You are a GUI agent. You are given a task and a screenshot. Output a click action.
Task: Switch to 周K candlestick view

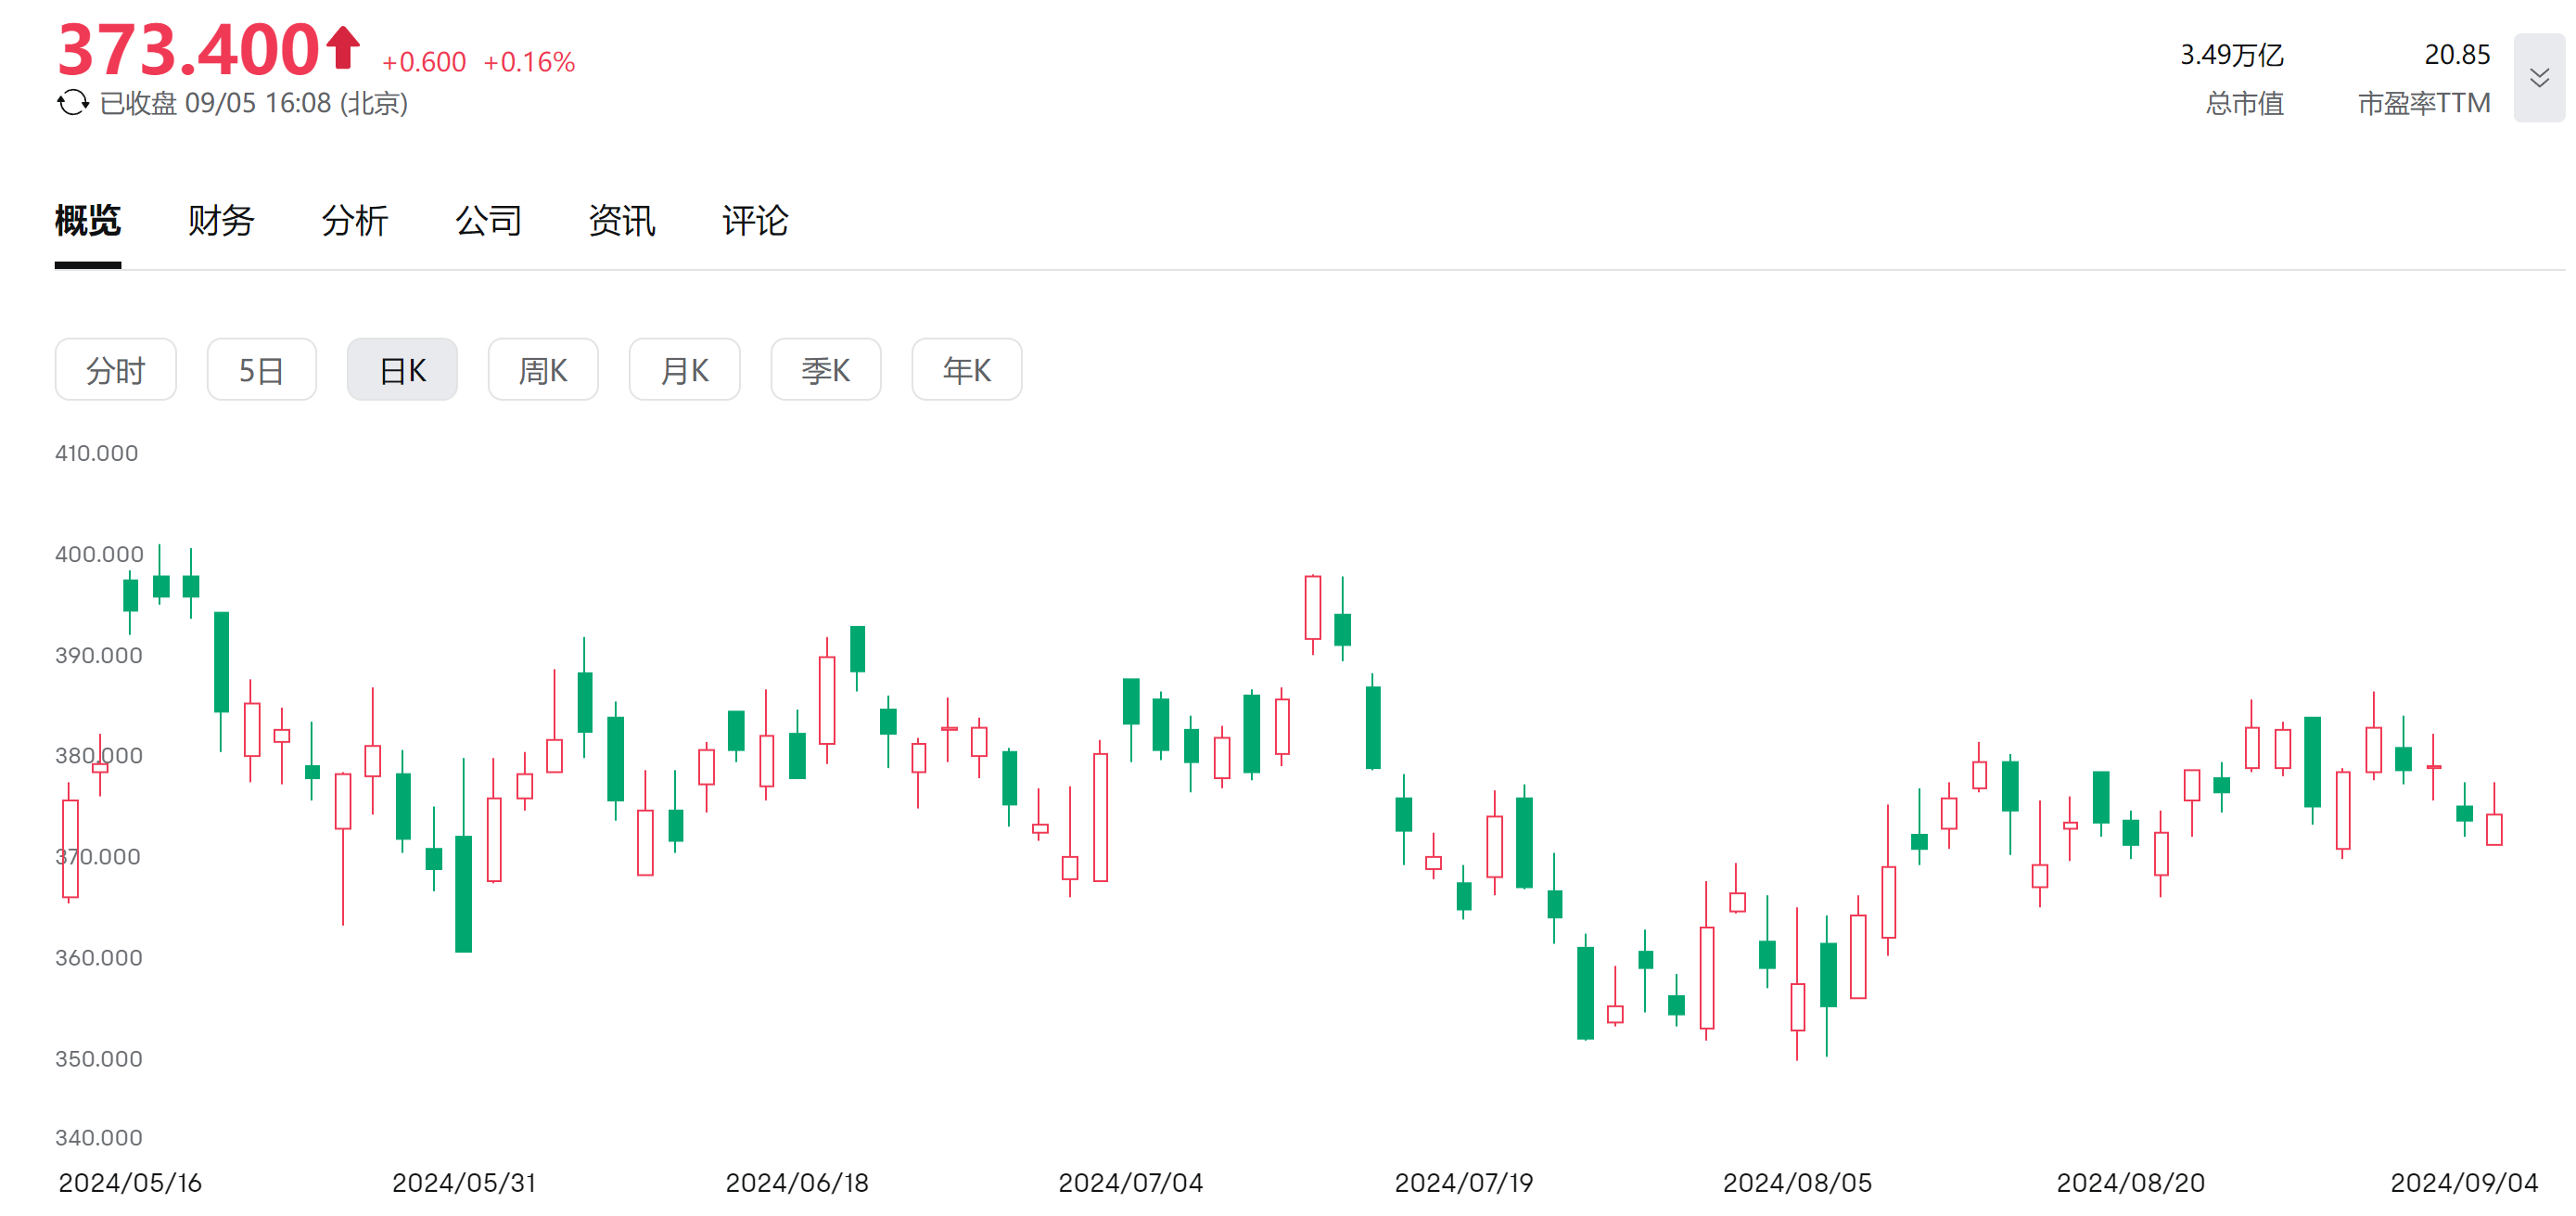click(543, 370)
